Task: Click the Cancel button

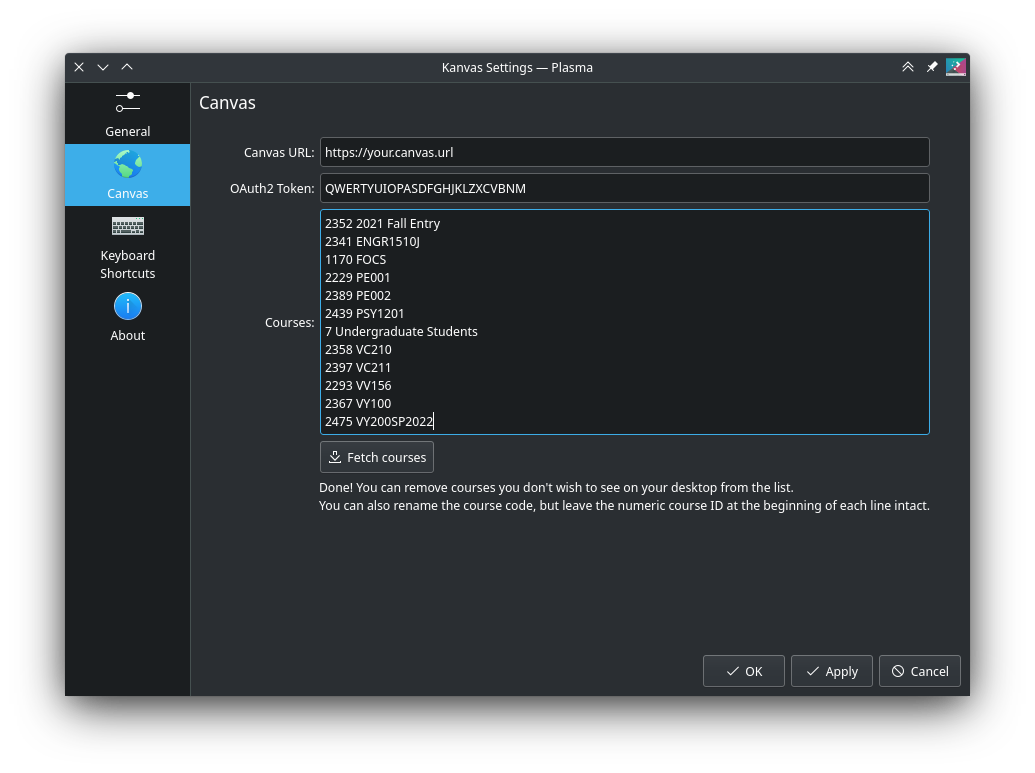Action: (x=919, y=671)
